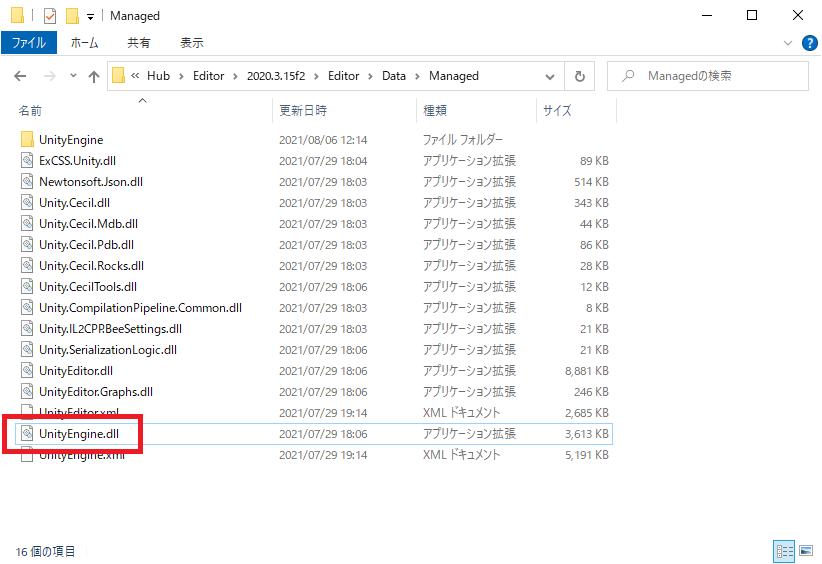Expand the hidden path chevrons before Hub
The width and height of the screenshot is (822, 564).
pos(135,76)
